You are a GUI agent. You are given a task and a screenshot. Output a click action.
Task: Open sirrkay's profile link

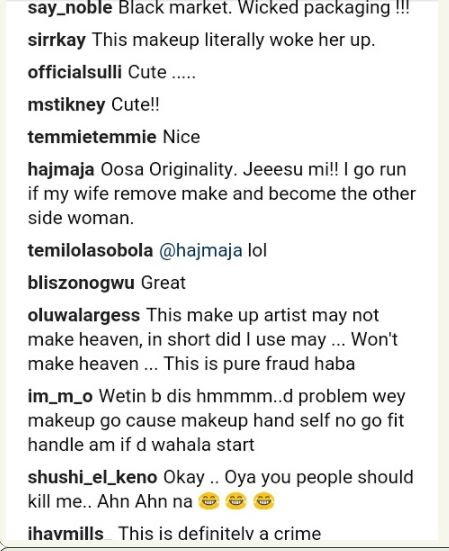[57, 40]
